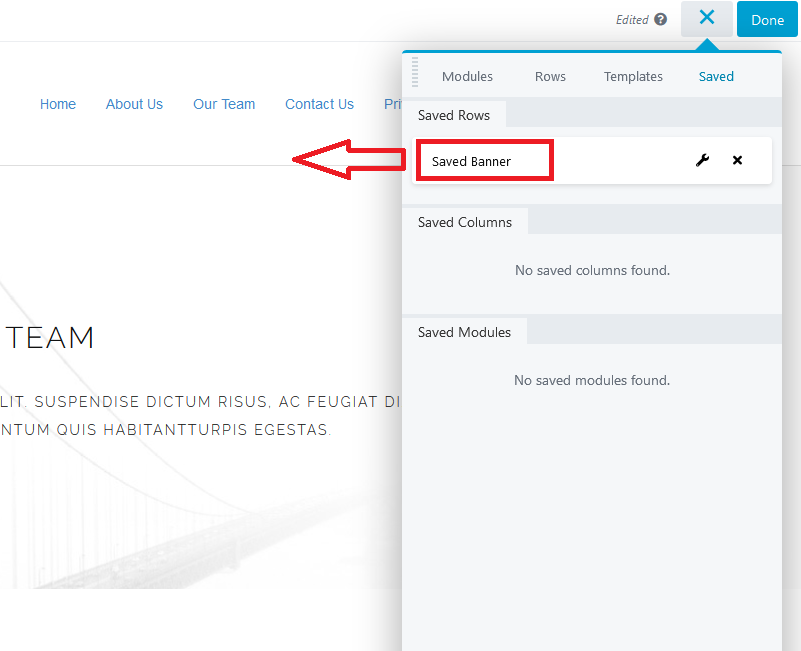The image size is (801, 651).
Task: Go to the Our Team page link
Action: [224, 104]
